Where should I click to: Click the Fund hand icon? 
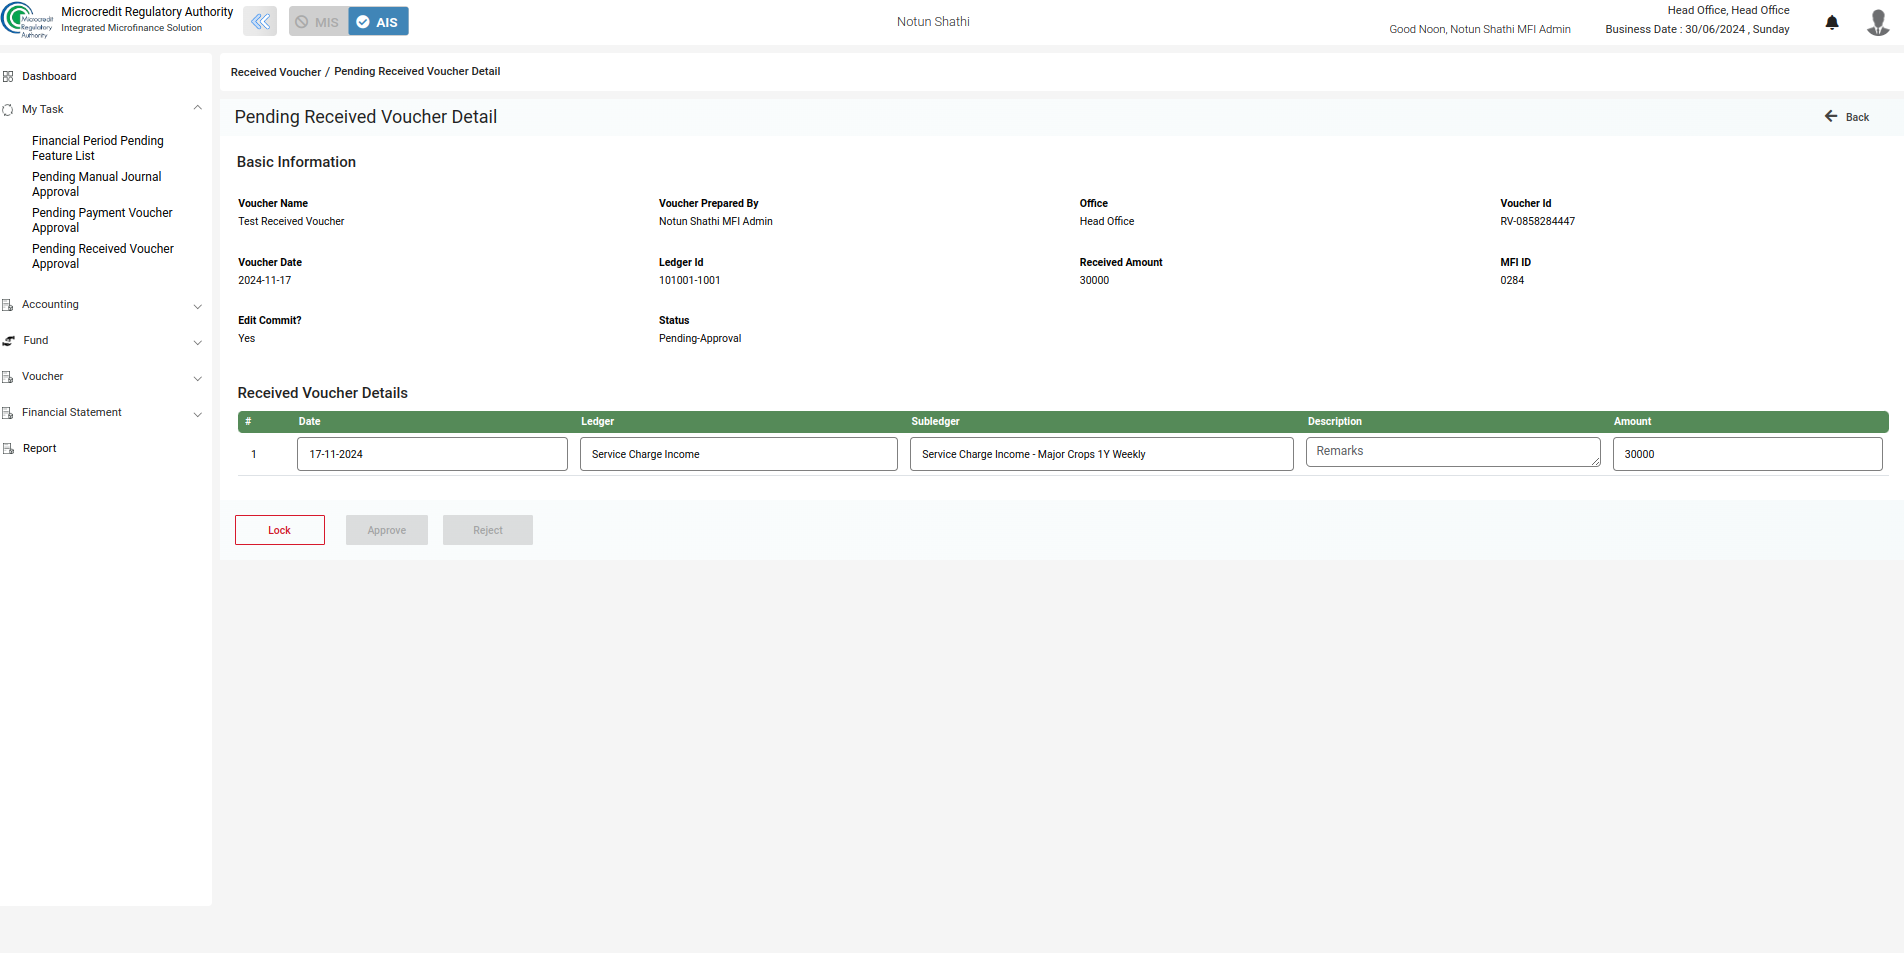pyautogui.click(x=9, y=340)
